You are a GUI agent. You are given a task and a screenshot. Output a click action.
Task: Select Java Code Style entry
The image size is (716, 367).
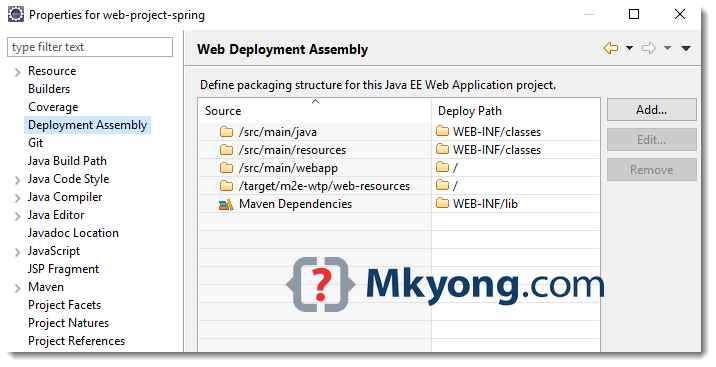click(68, 179)
